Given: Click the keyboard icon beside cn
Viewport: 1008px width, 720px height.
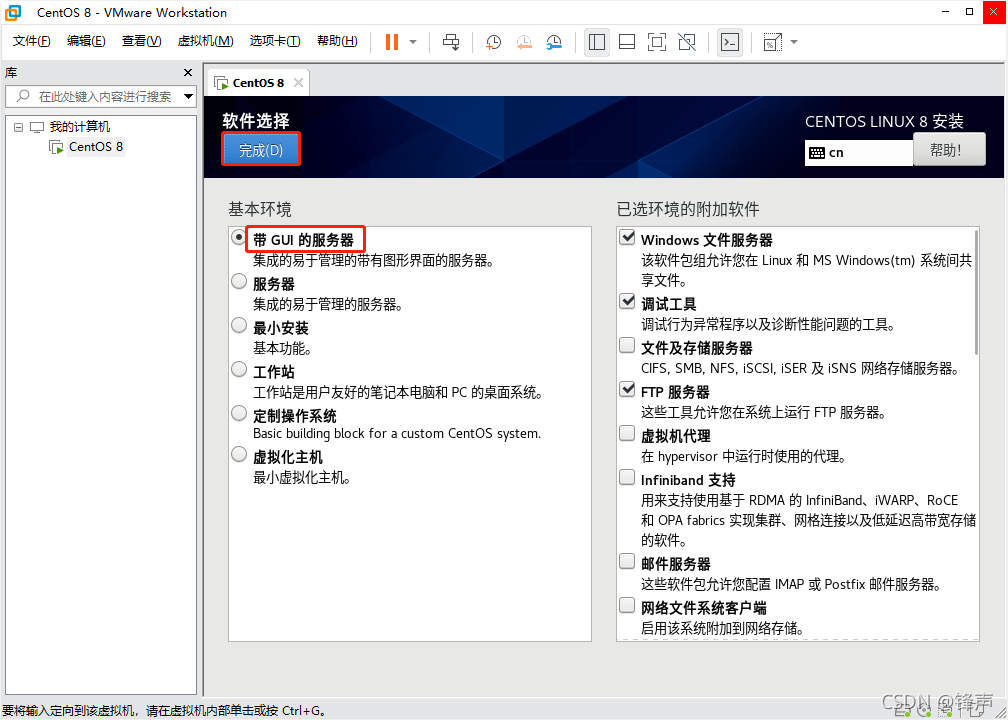Looking at the screenshot, I should 817,153.
